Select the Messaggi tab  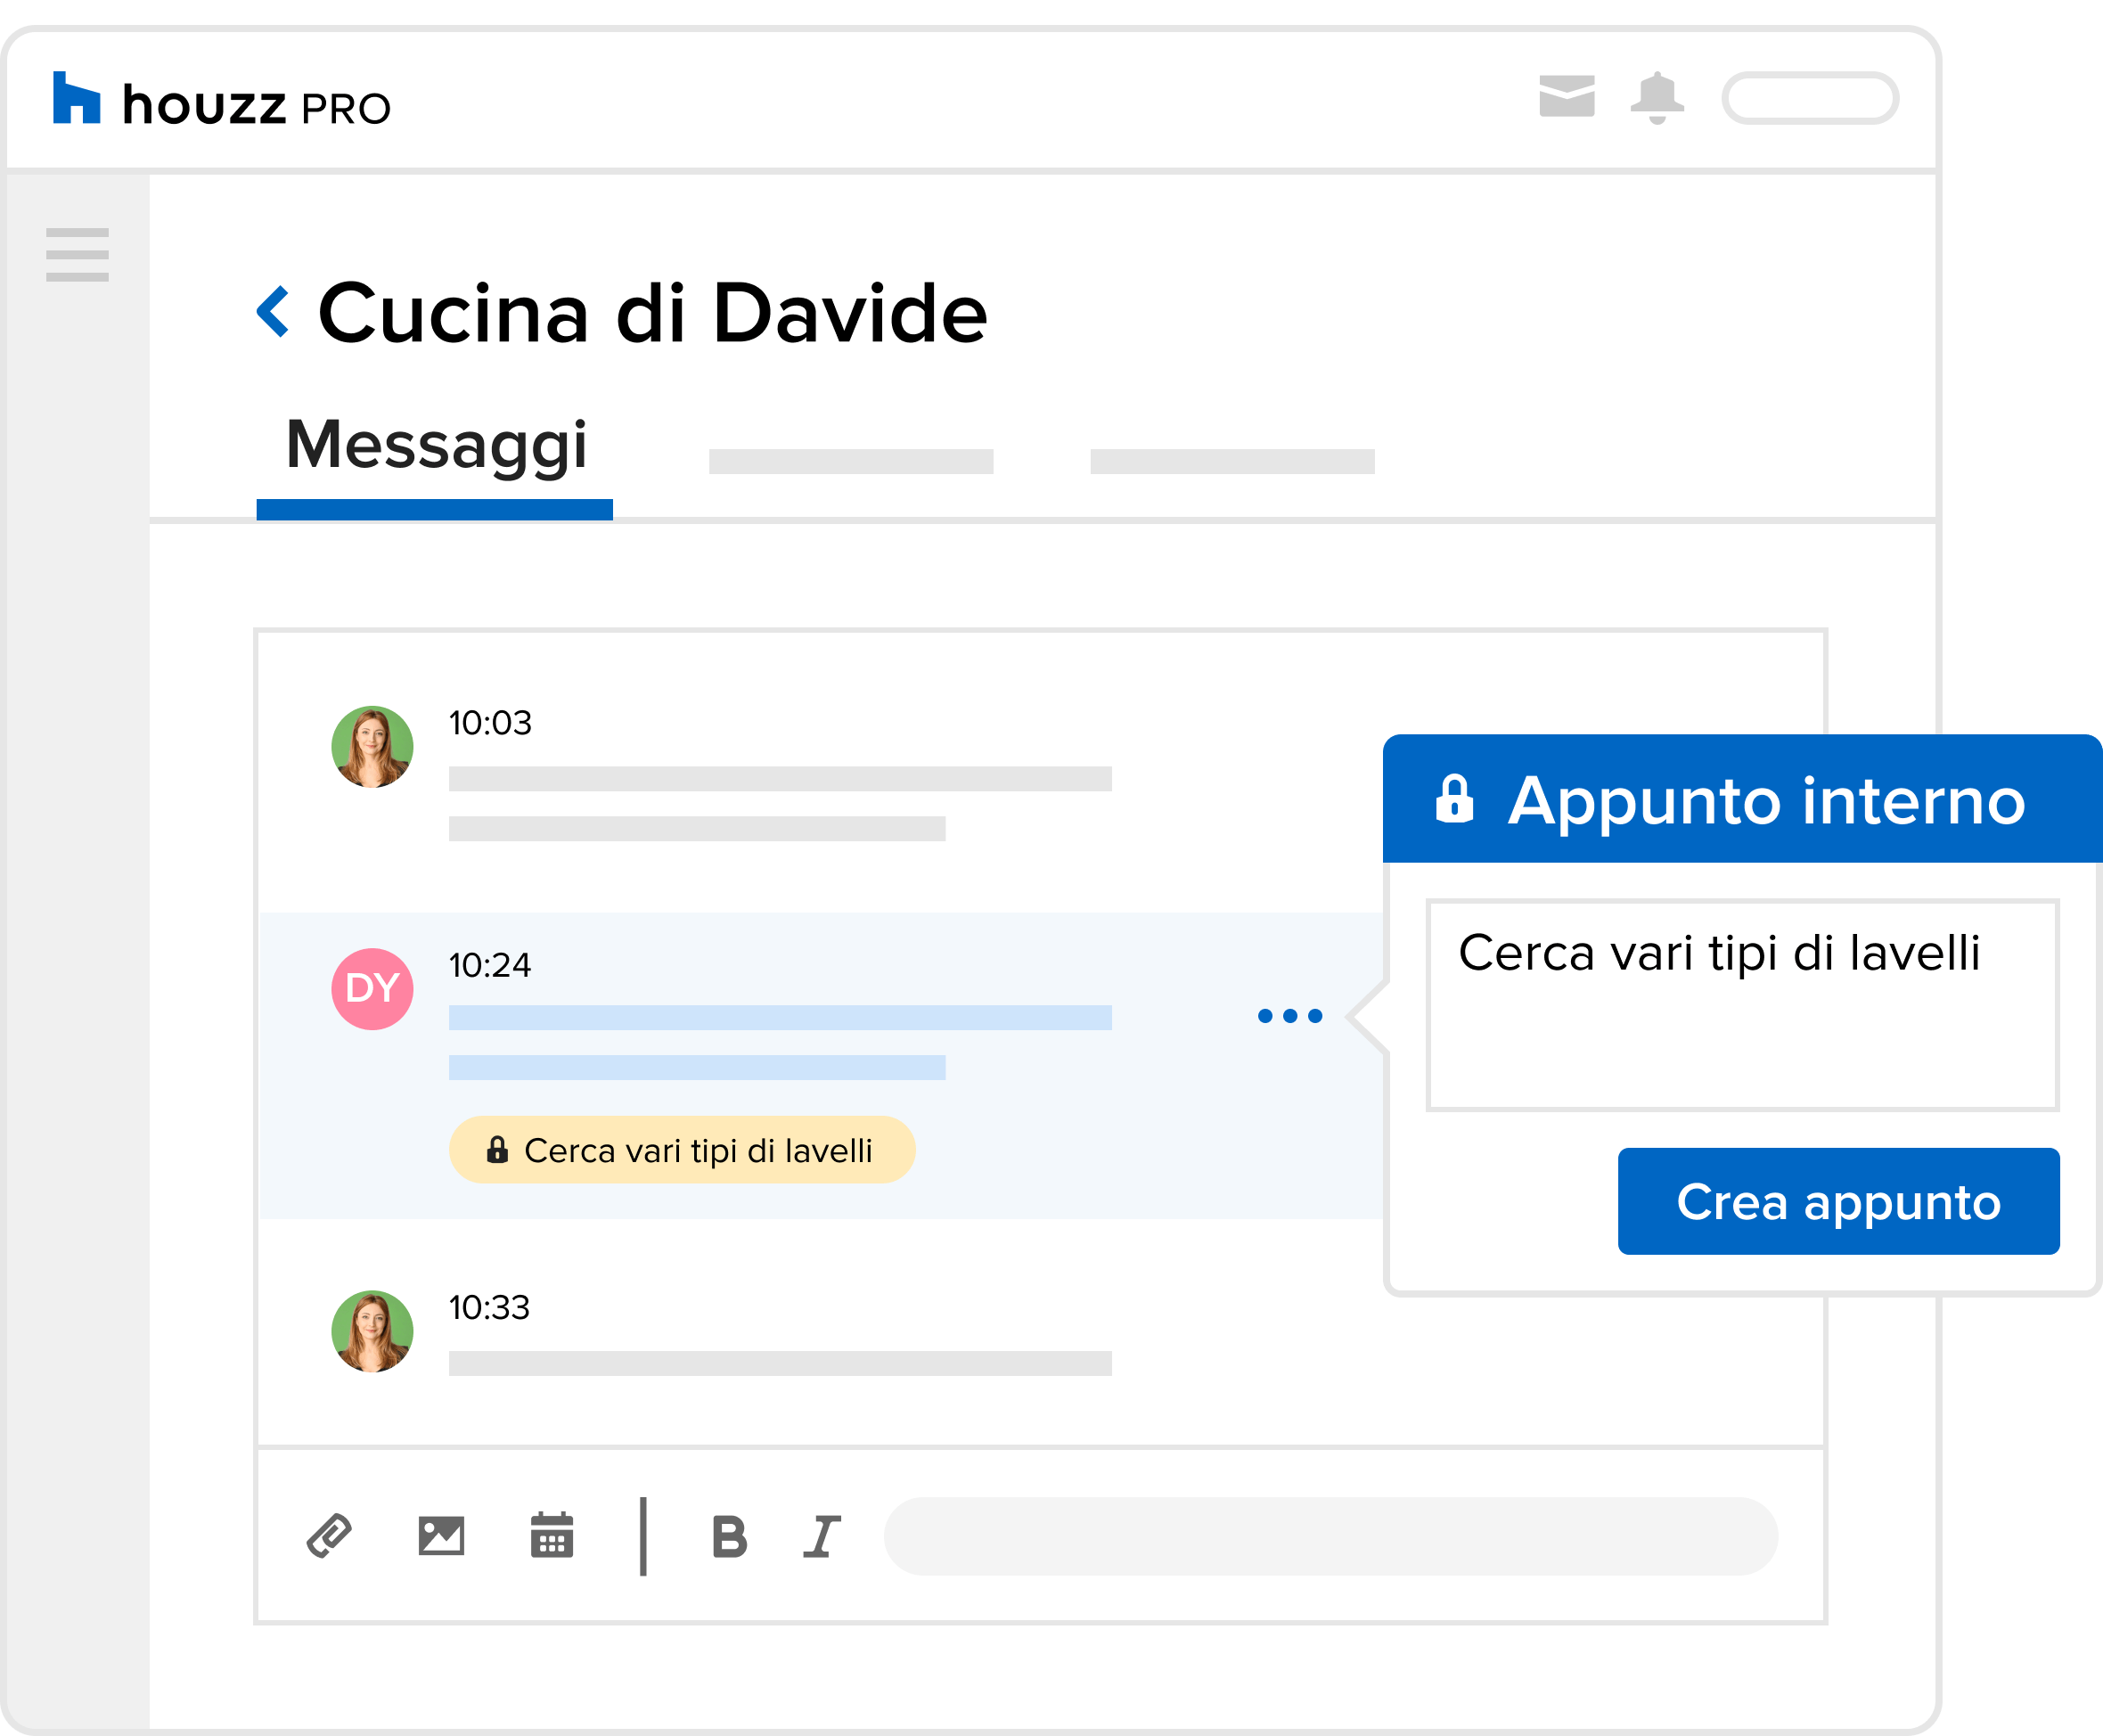(x=436, y=446)
